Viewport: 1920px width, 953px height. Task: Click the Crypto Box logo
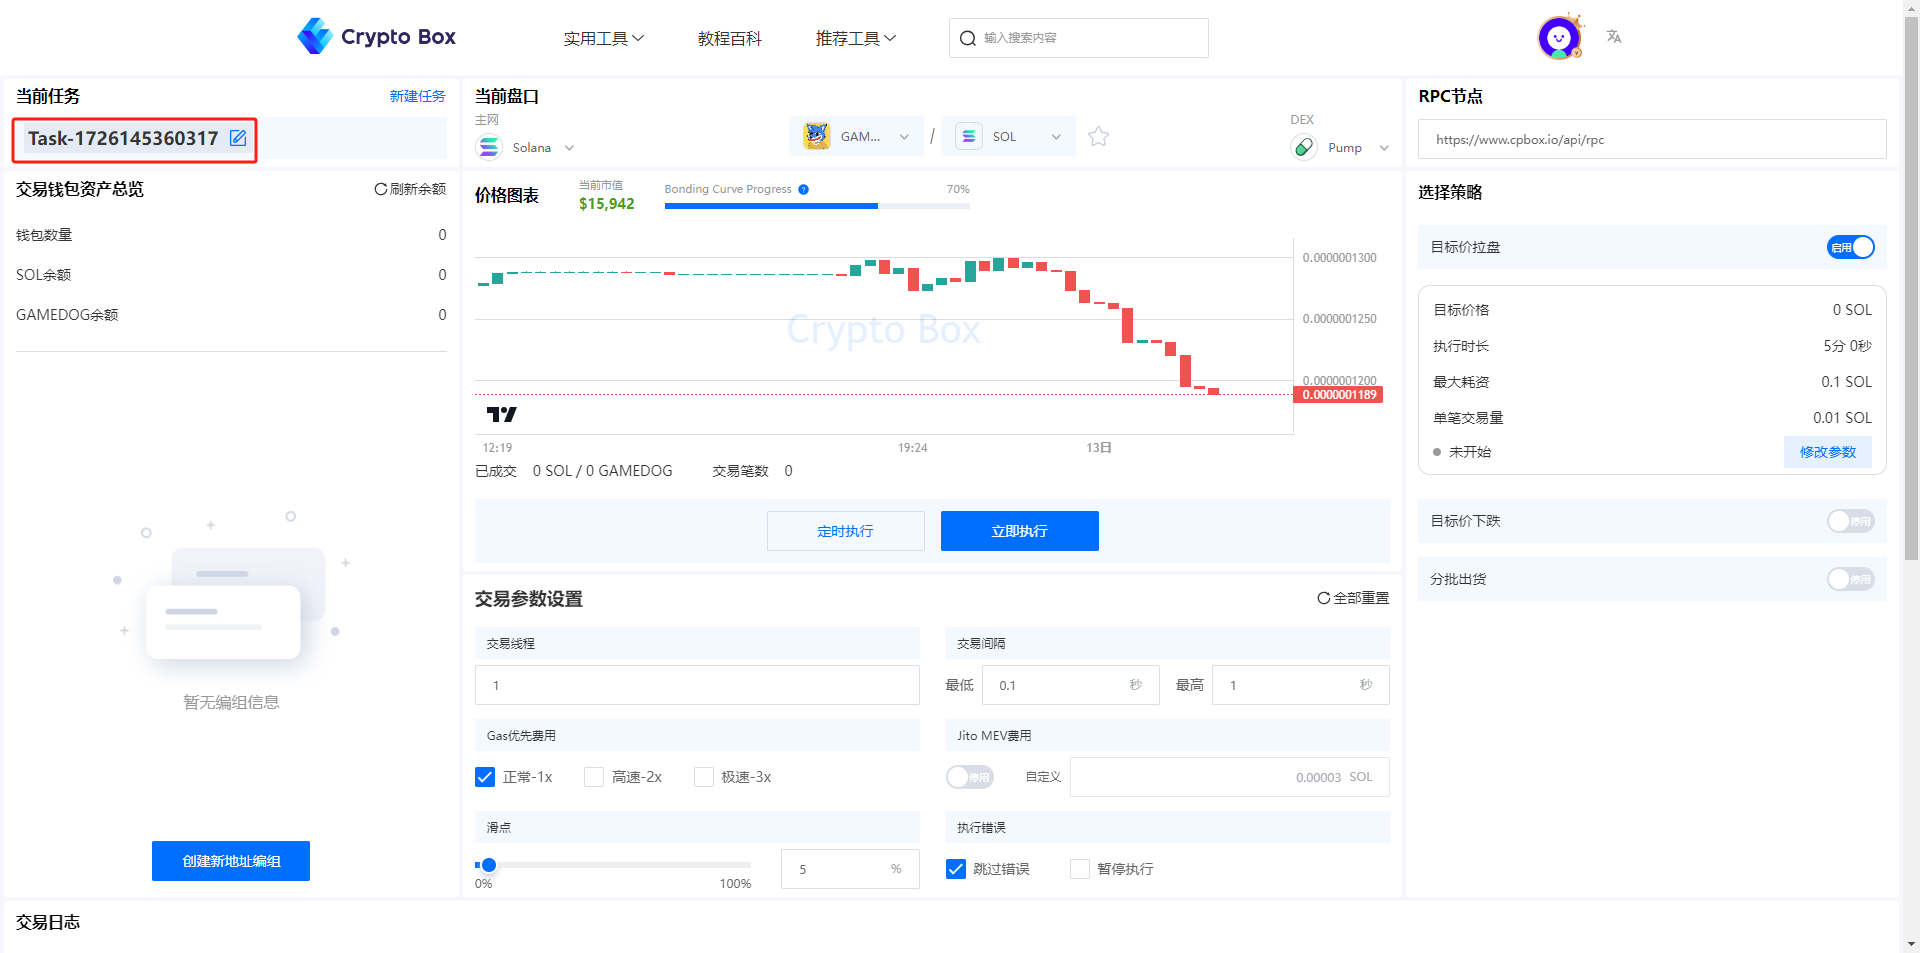coord(376,37)
